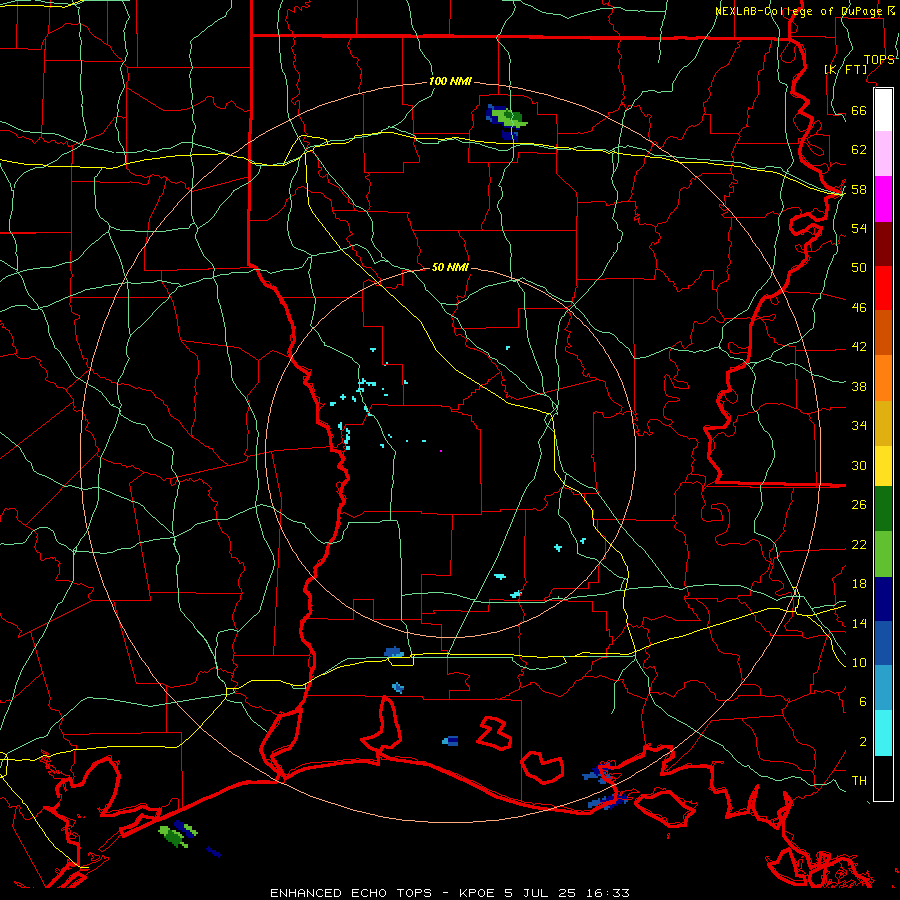Click the light green legend swatch
Screen dimensions: 900x900
click(883, 554)
